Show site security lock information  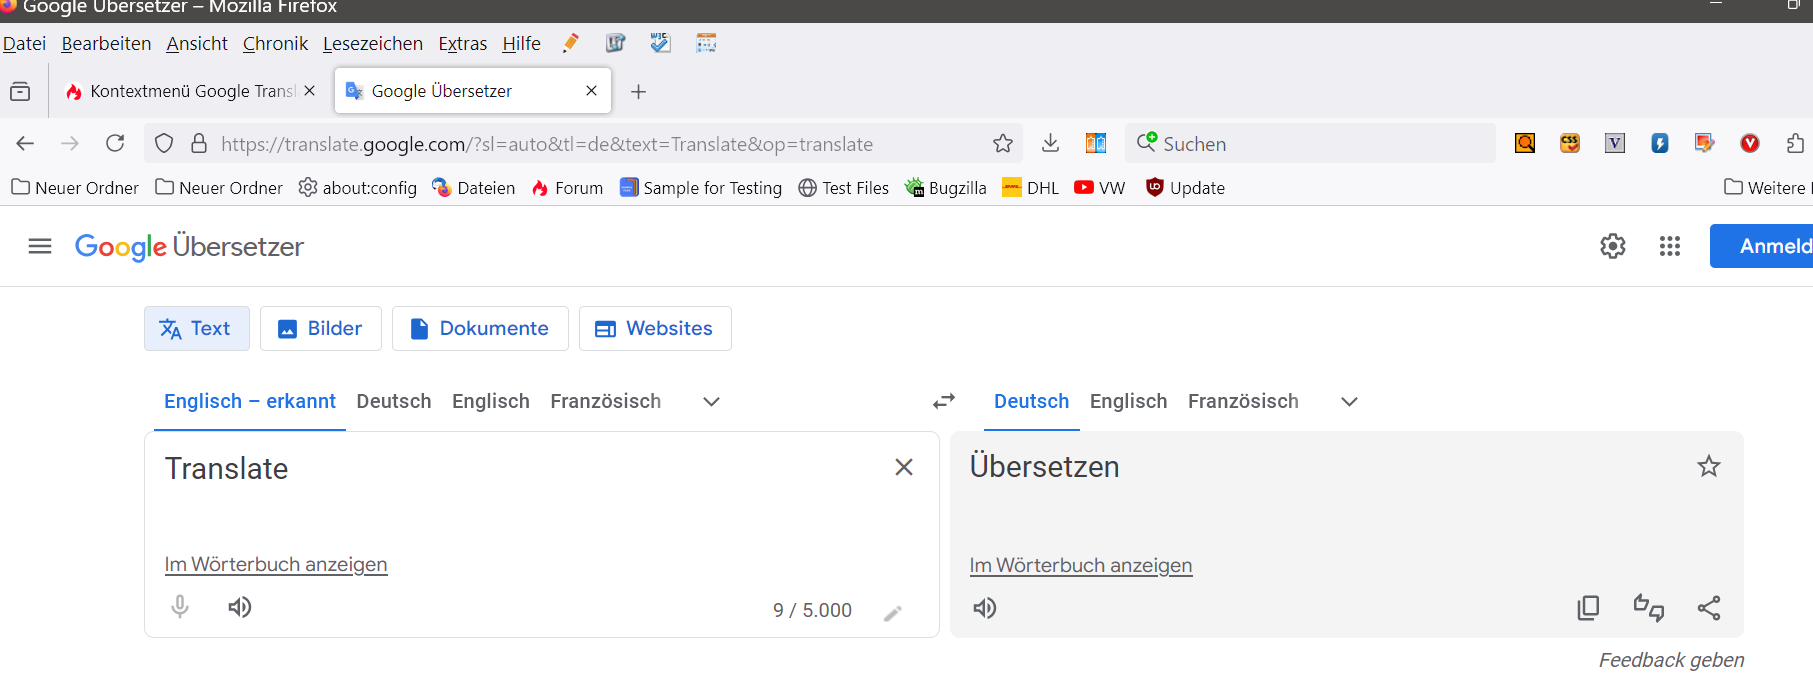point(199,144)
